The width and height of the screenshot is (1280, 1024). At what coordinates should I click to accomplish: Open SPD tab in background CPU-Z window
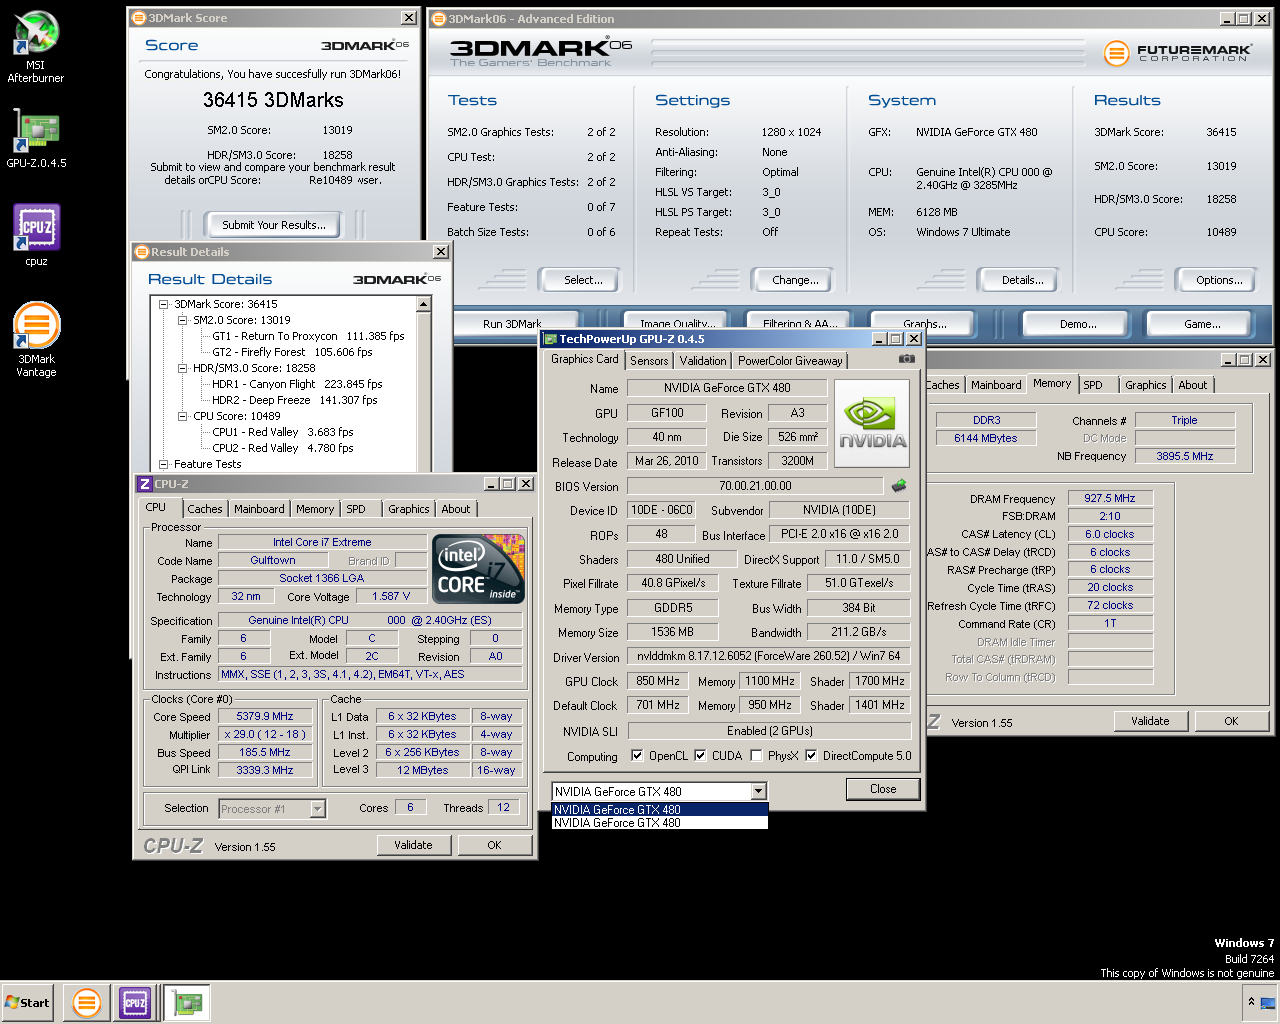(1093, 385)
